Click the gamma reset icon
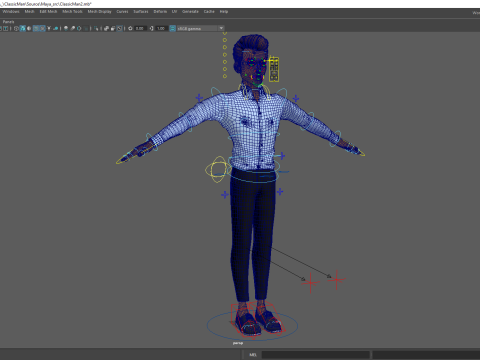 point(151,28)
